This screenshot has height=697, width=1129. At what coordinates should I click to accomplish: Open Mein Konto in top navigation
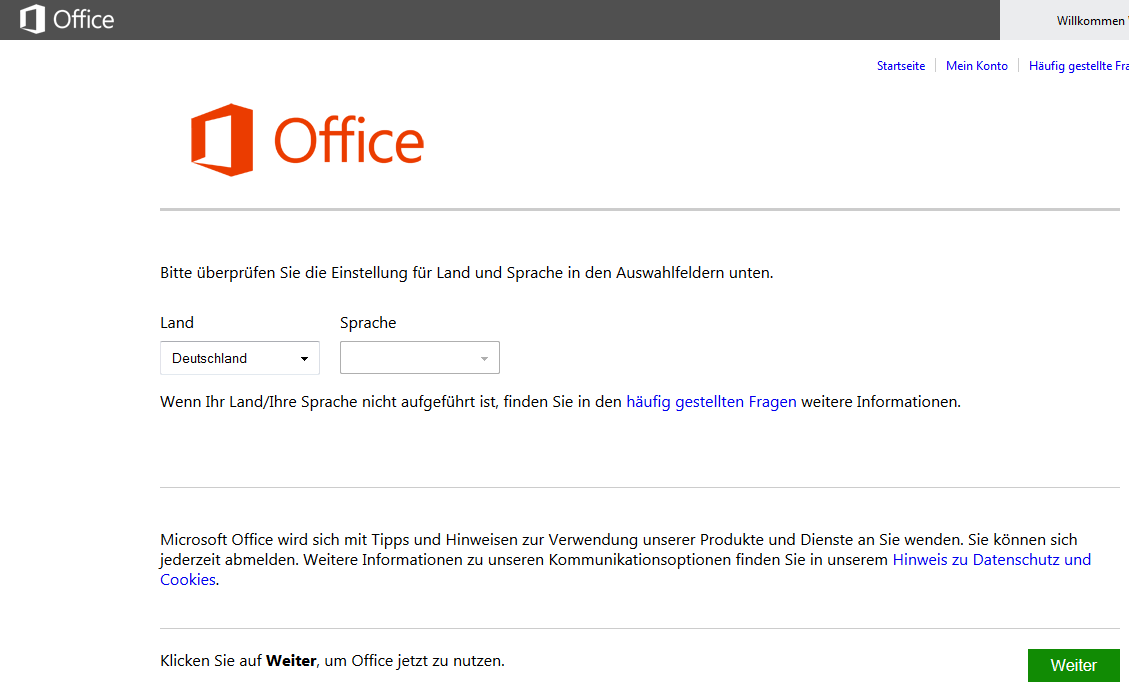pos(976,66)
